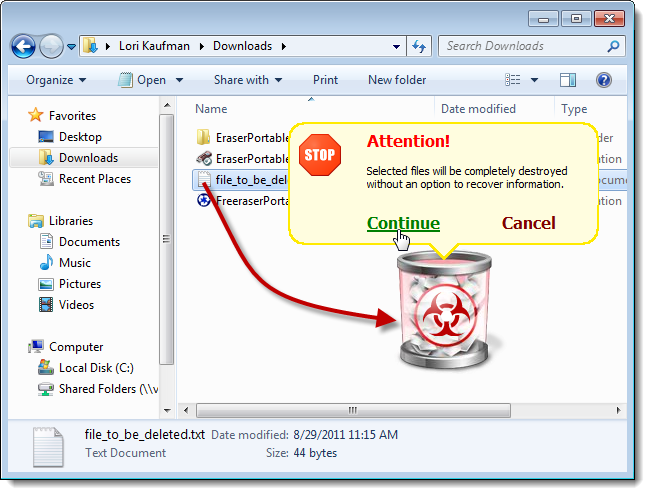The image size is (650, 495).
Task: Type in the Search Downloads field
Action: pos(520,46)
